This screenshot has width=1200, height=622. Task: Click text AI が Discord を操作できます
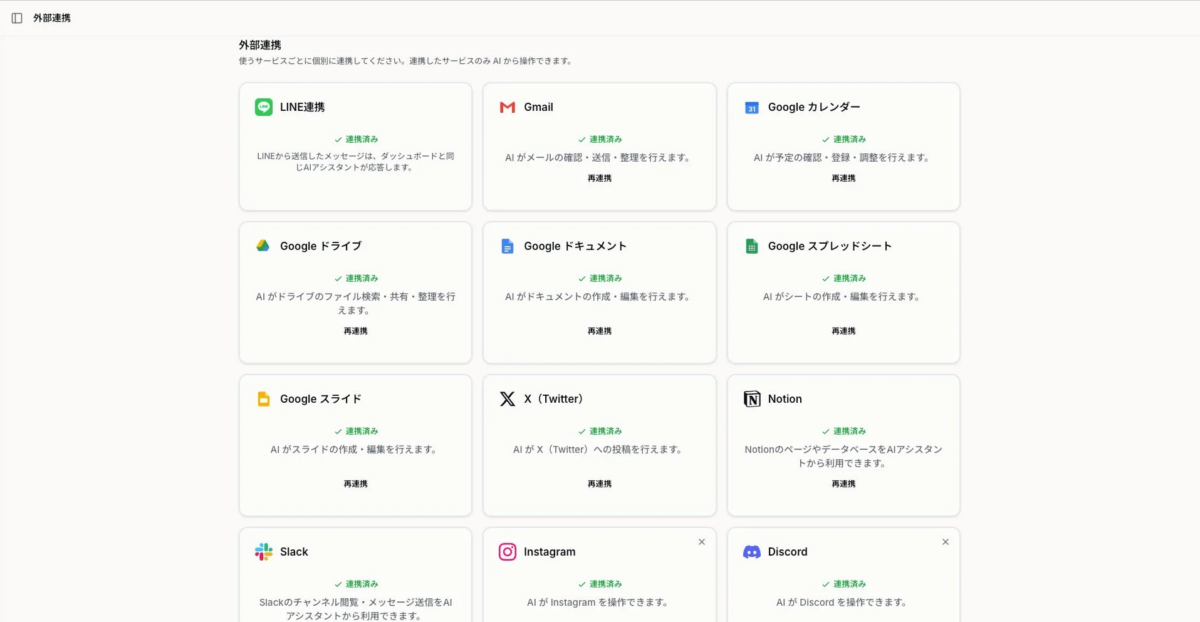pos(844,603)
